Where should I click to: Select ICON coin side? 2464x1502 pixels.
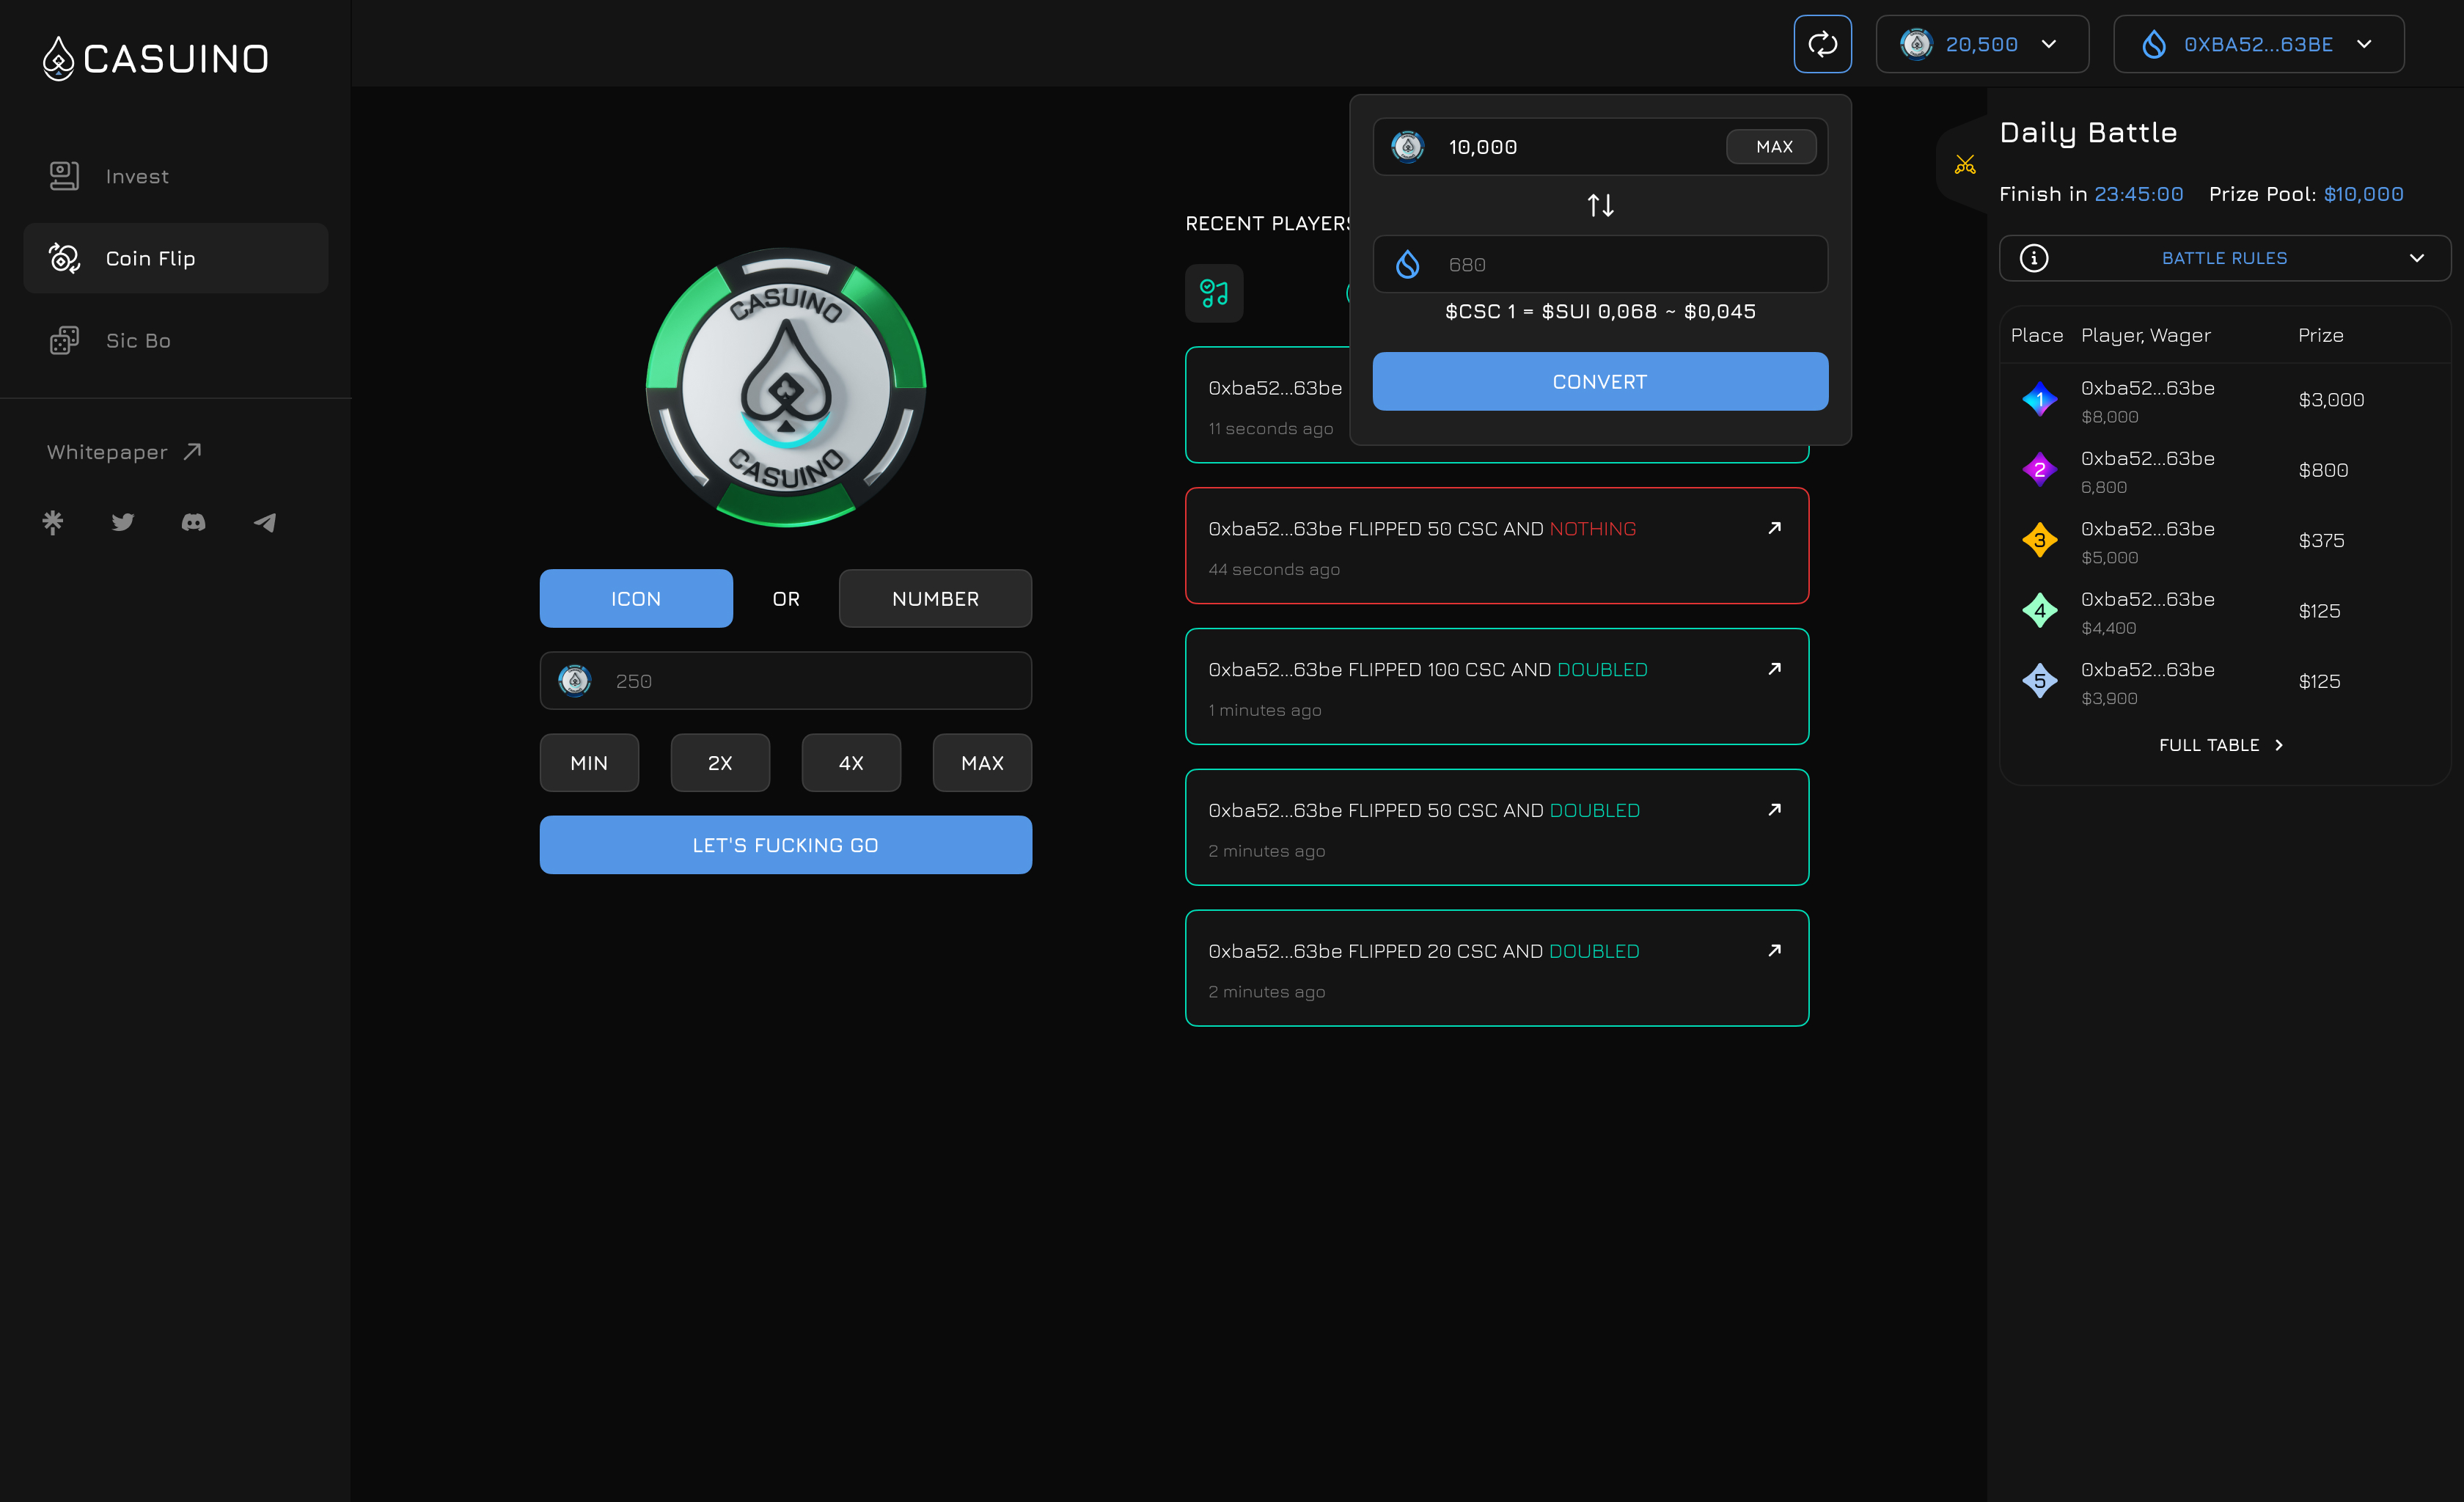[636, 598]
